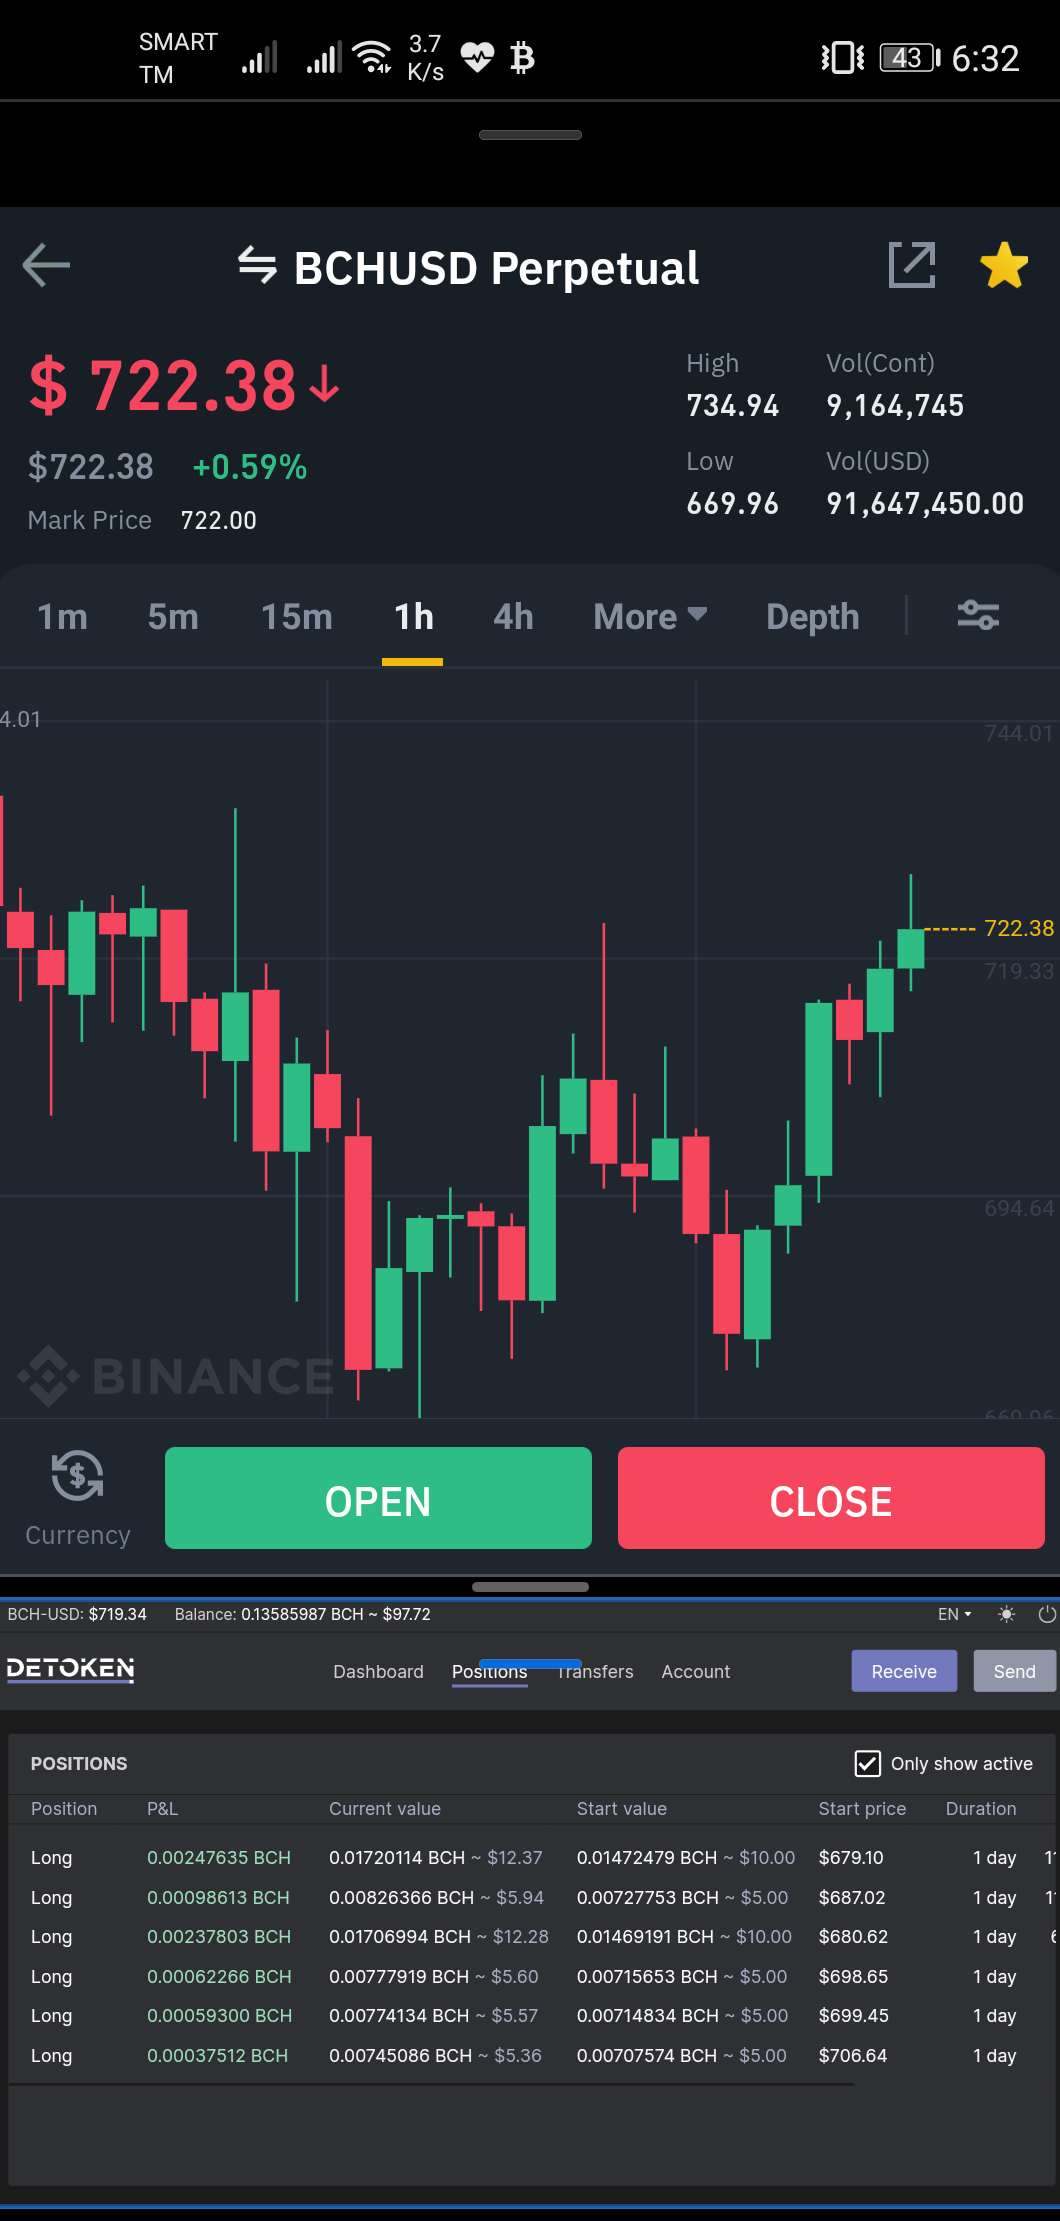Tap the swap arrows icon beside BCHUSD Perpetual

[x=257, y=266]
